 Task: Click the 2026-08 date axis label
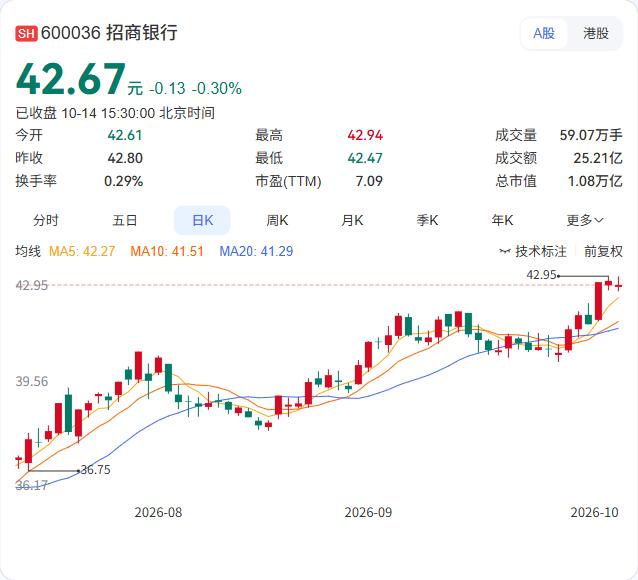pyautogui.click(x=158, y=512)
